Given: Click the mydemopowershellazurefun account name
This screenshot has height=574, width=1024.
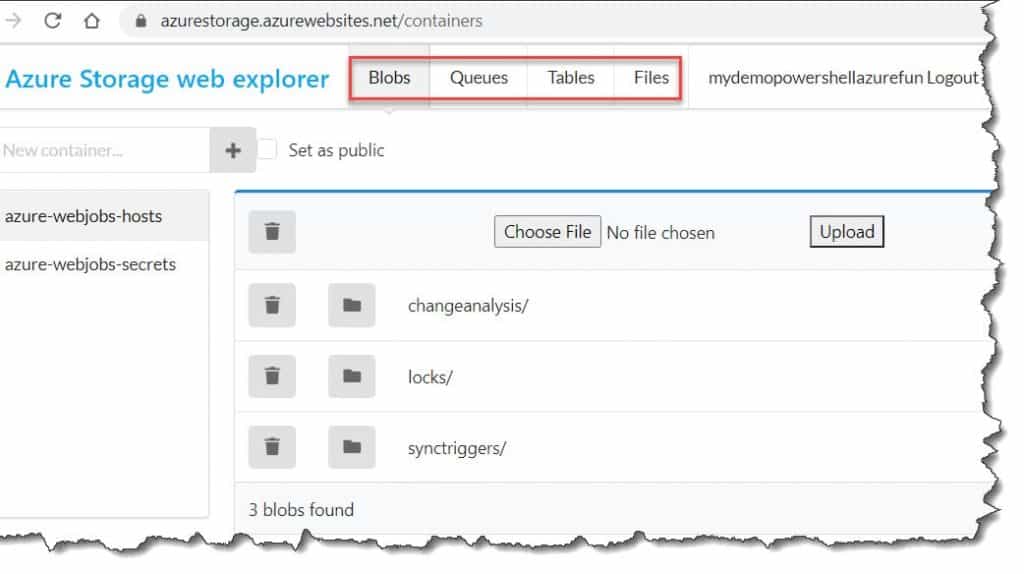Looking at the screenshot, I should [x=816, y=78].
